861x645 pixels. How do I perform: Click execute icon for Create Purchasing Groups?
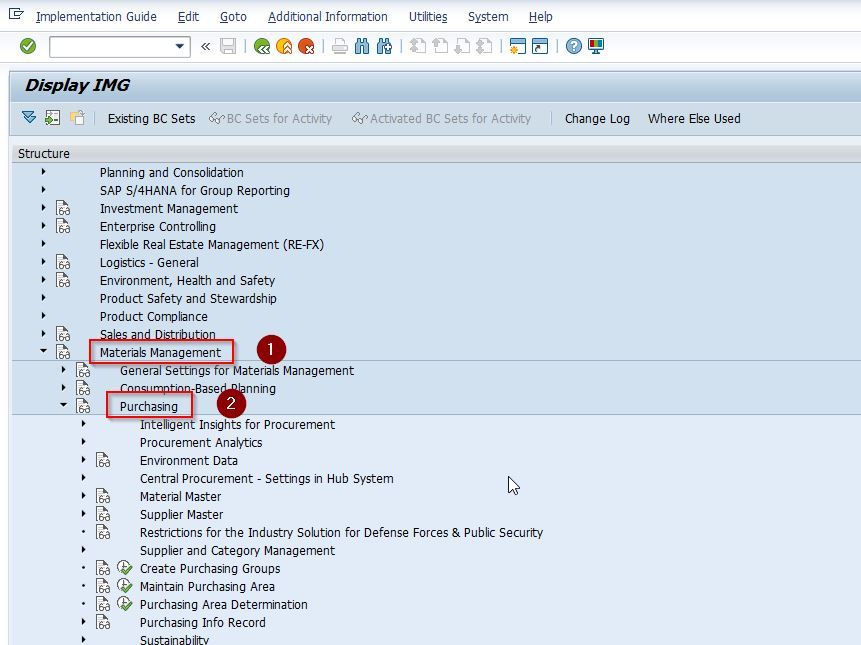point(125,568)
